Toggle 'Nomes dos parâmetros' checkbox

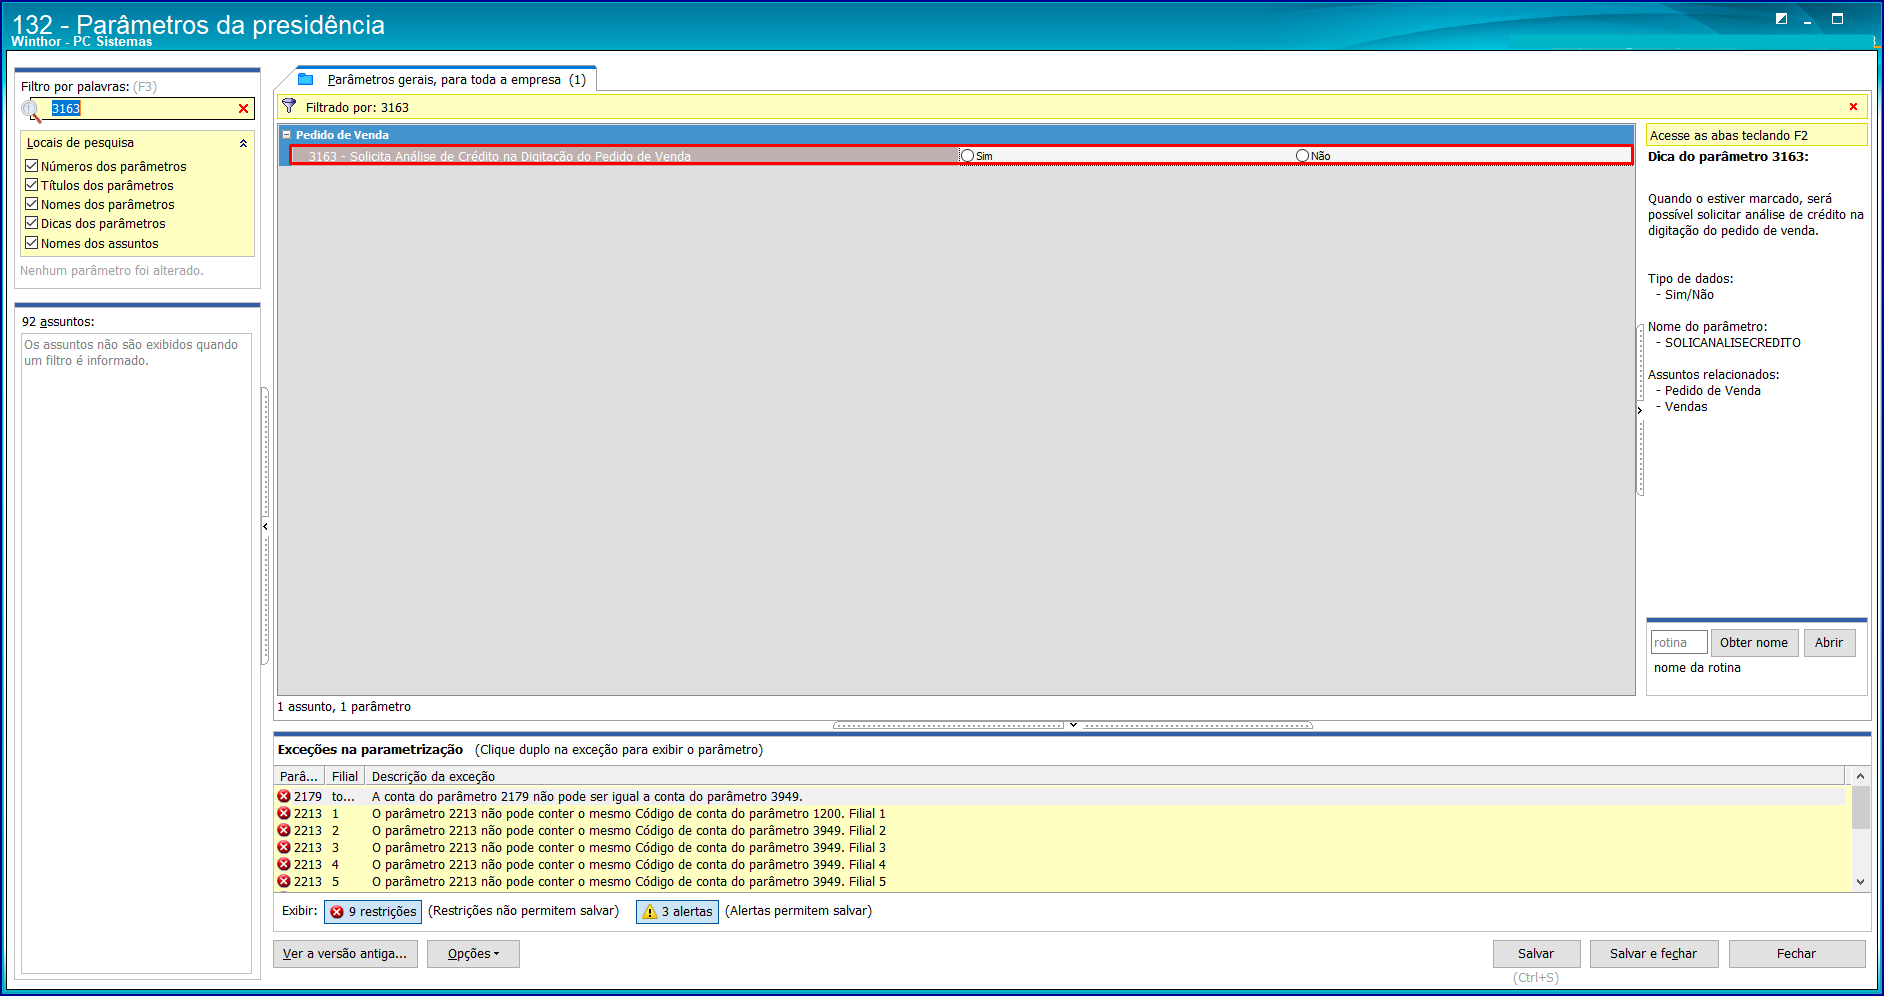tap(32, 204)
